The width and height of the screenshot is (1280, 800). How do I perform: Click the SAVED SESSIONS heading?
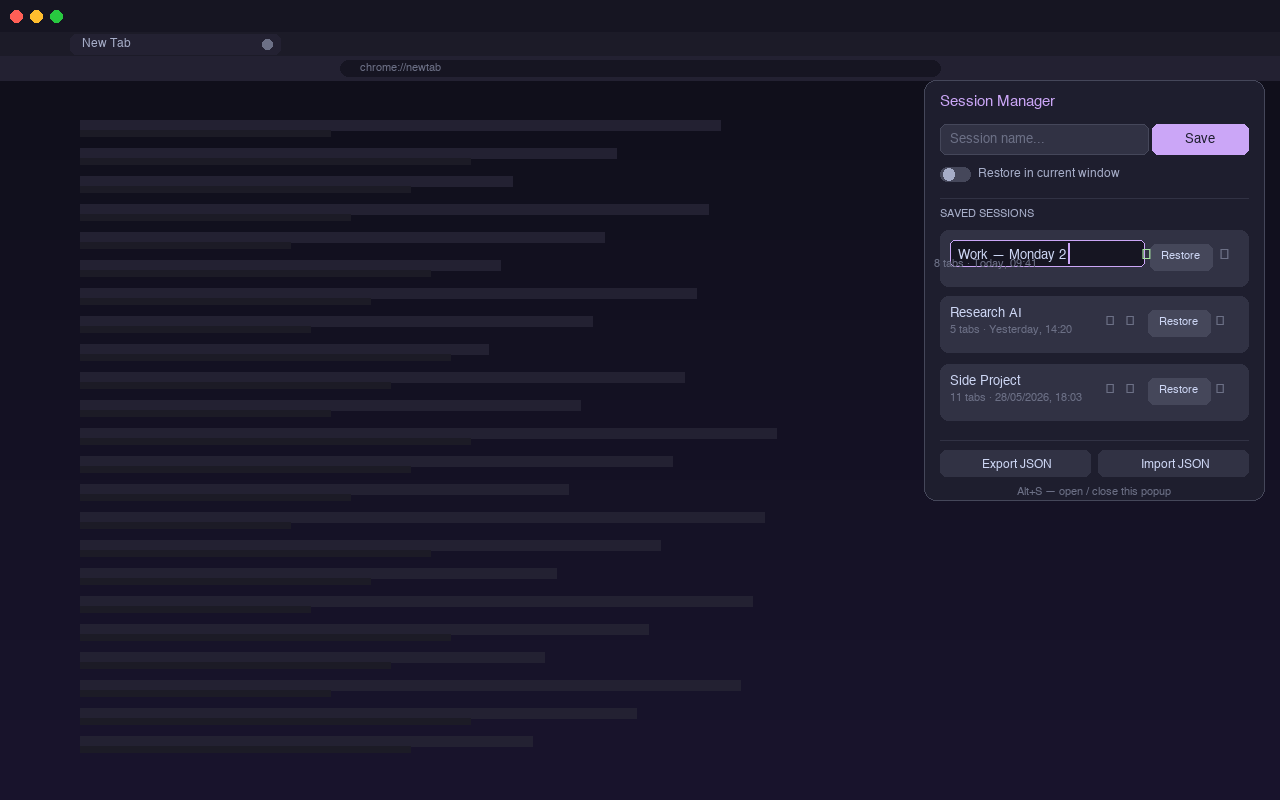coord(987,213)
